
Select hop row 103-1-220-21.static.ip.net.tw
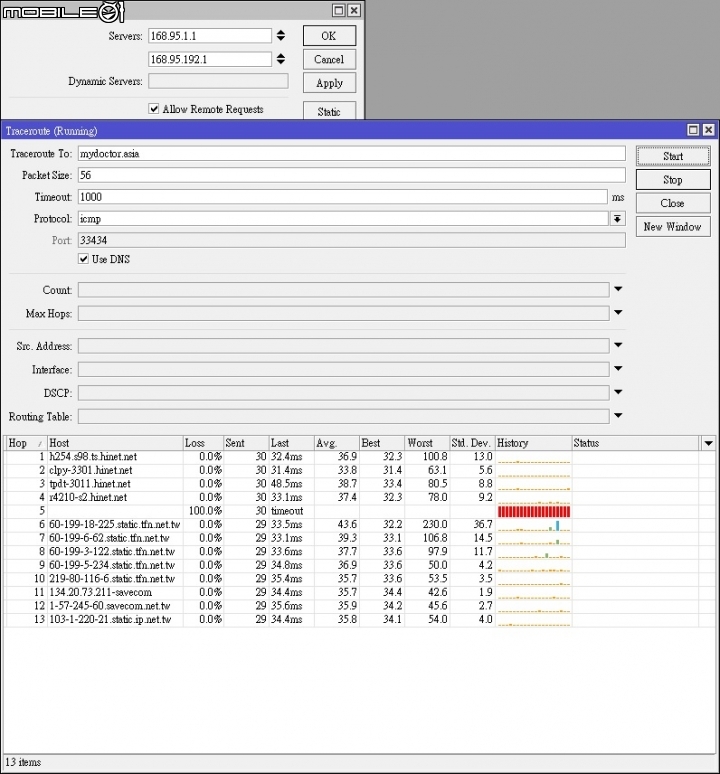click(360, 619)
